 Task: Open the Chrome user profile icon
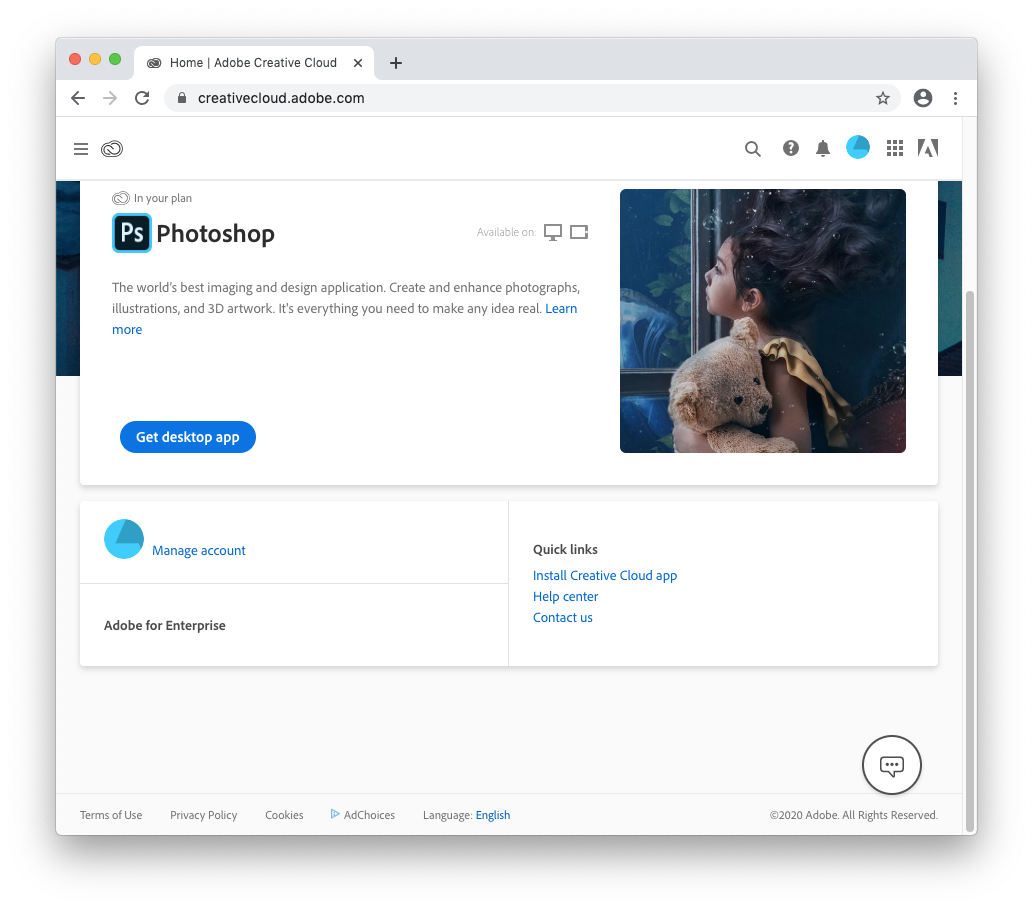(x=923, y=98)
